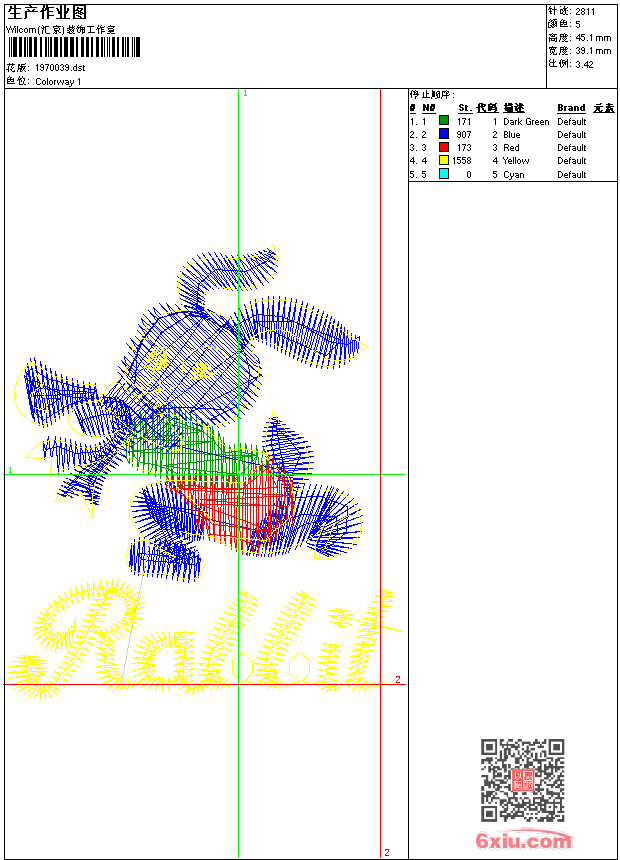Click the scale value 3.42
620x860 pixels.
click(x=584, y=65)
